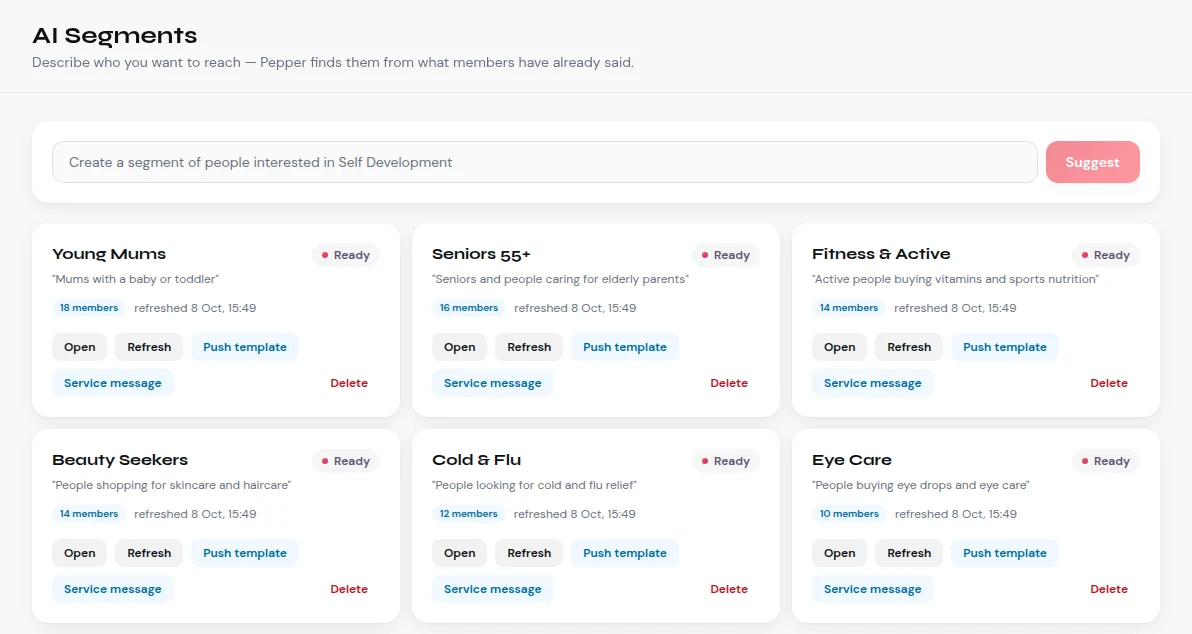Select the Young Mums card title

(x=109, y=254)
